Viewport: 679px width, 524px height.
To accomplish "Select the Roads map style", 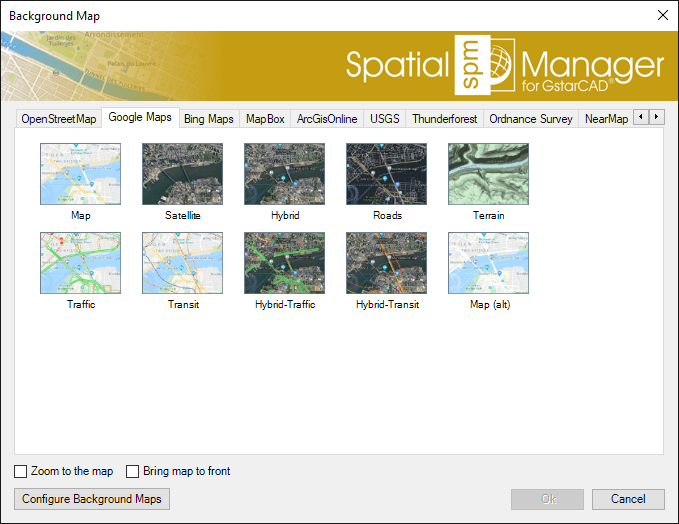I will (386, 174).
